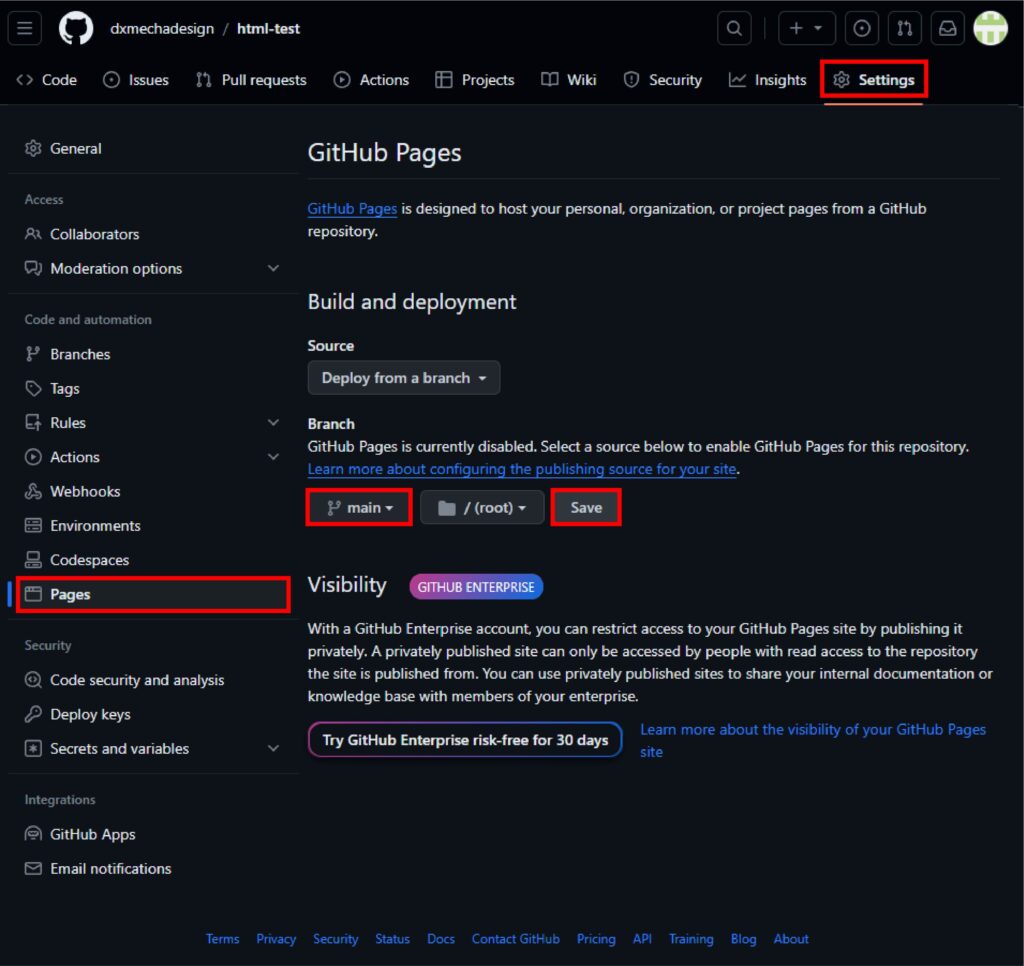
Task: Expand the Rules chevron
Action: 274,423
